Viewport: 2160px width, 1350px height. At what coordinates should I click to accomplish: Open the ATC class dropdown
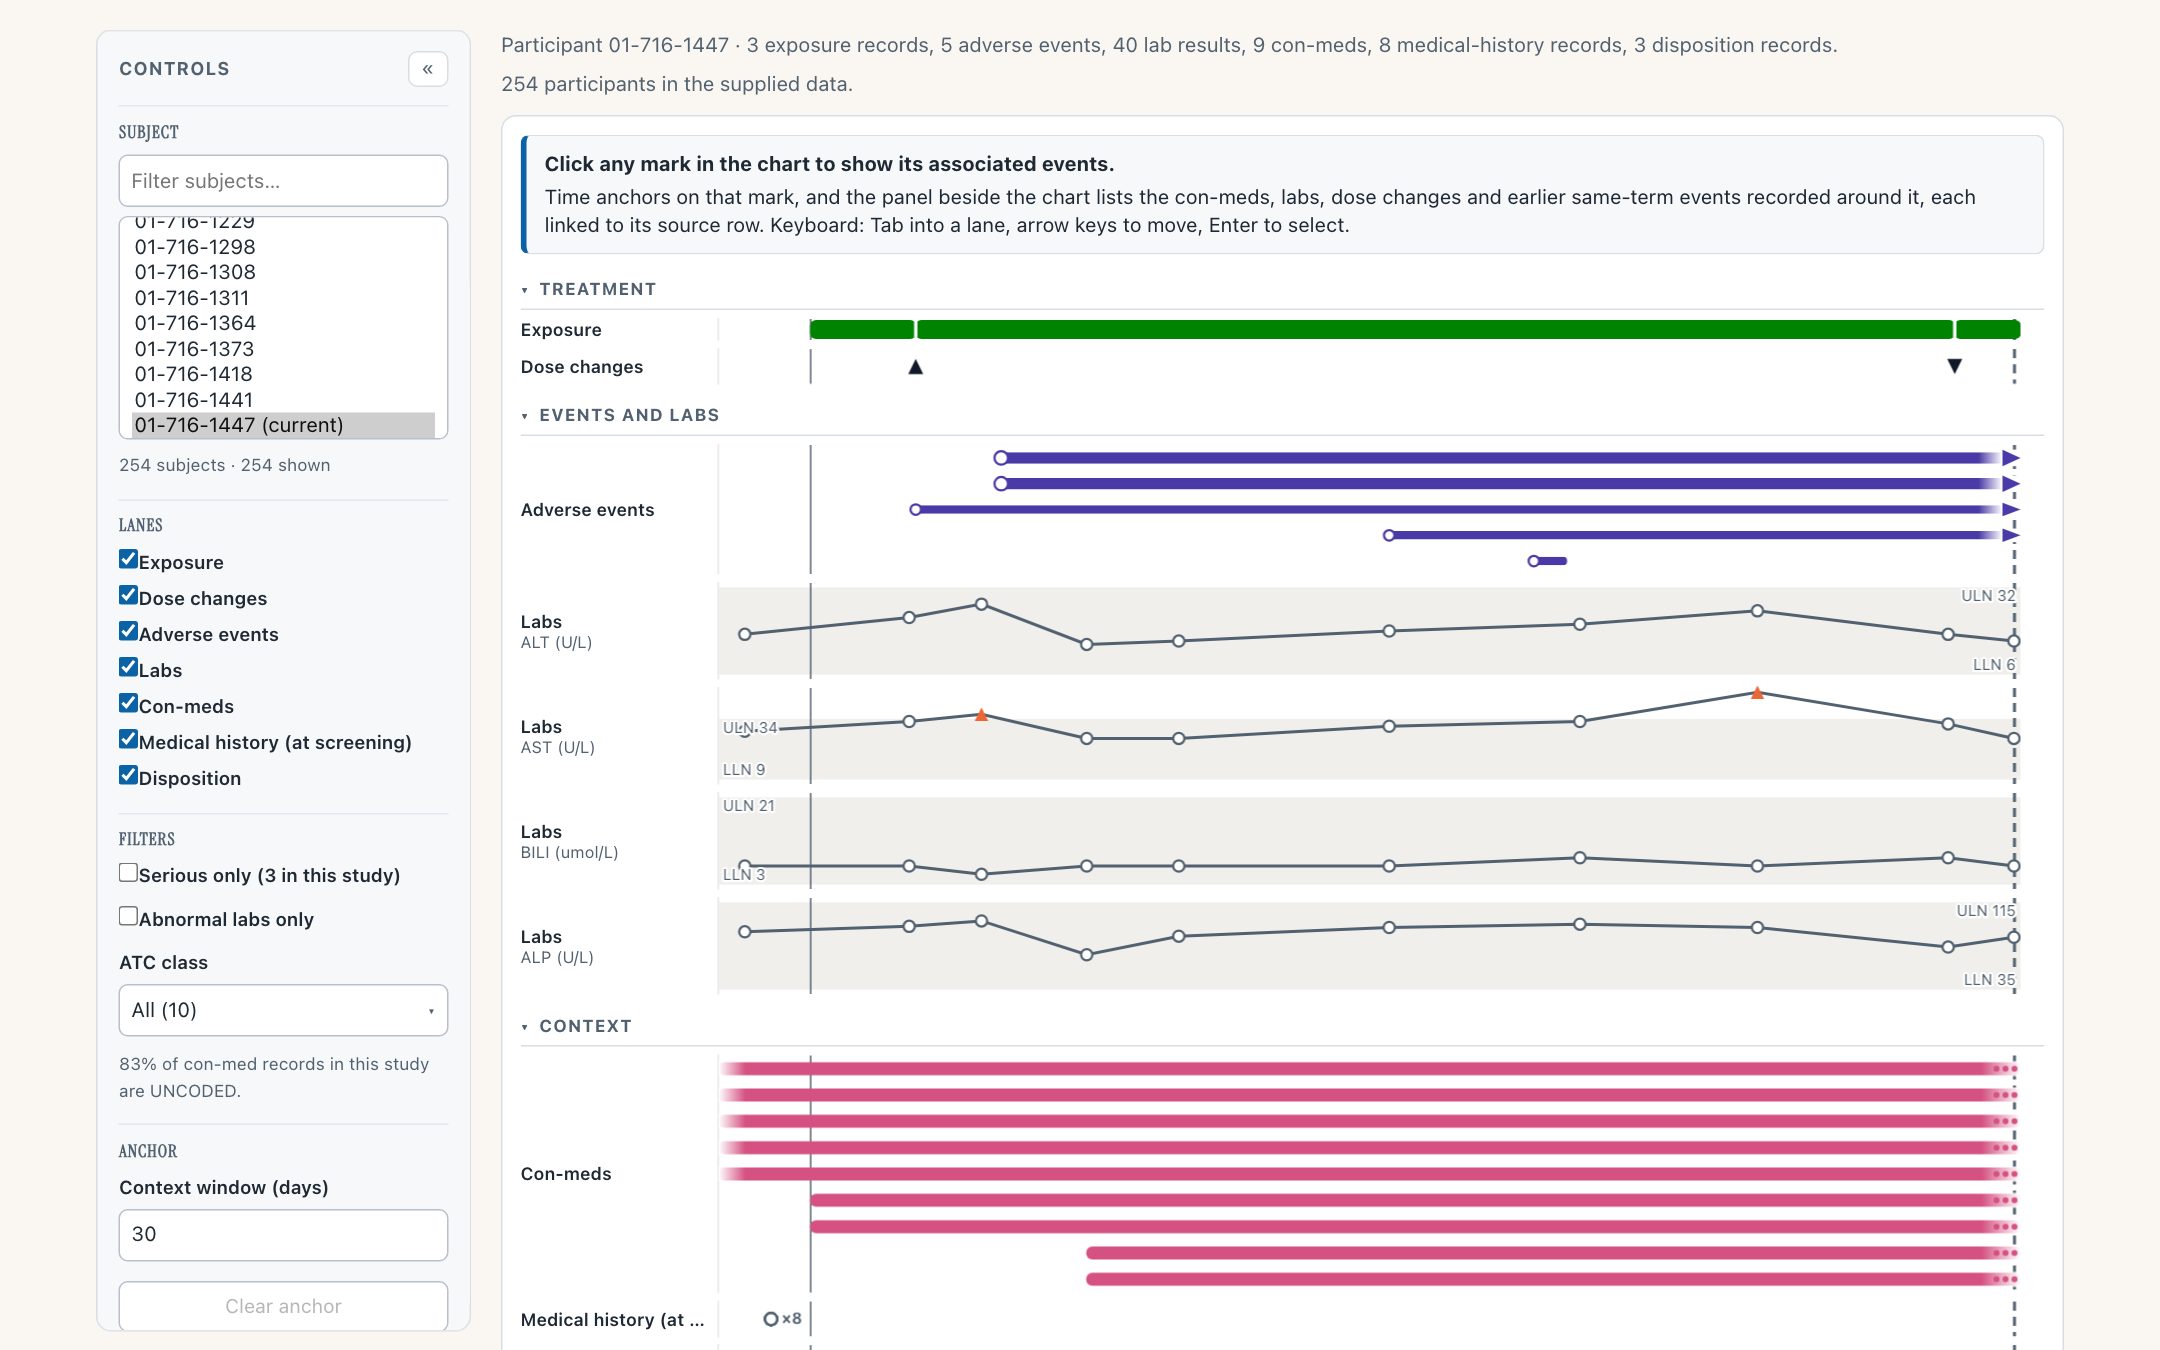(283, 1010)
